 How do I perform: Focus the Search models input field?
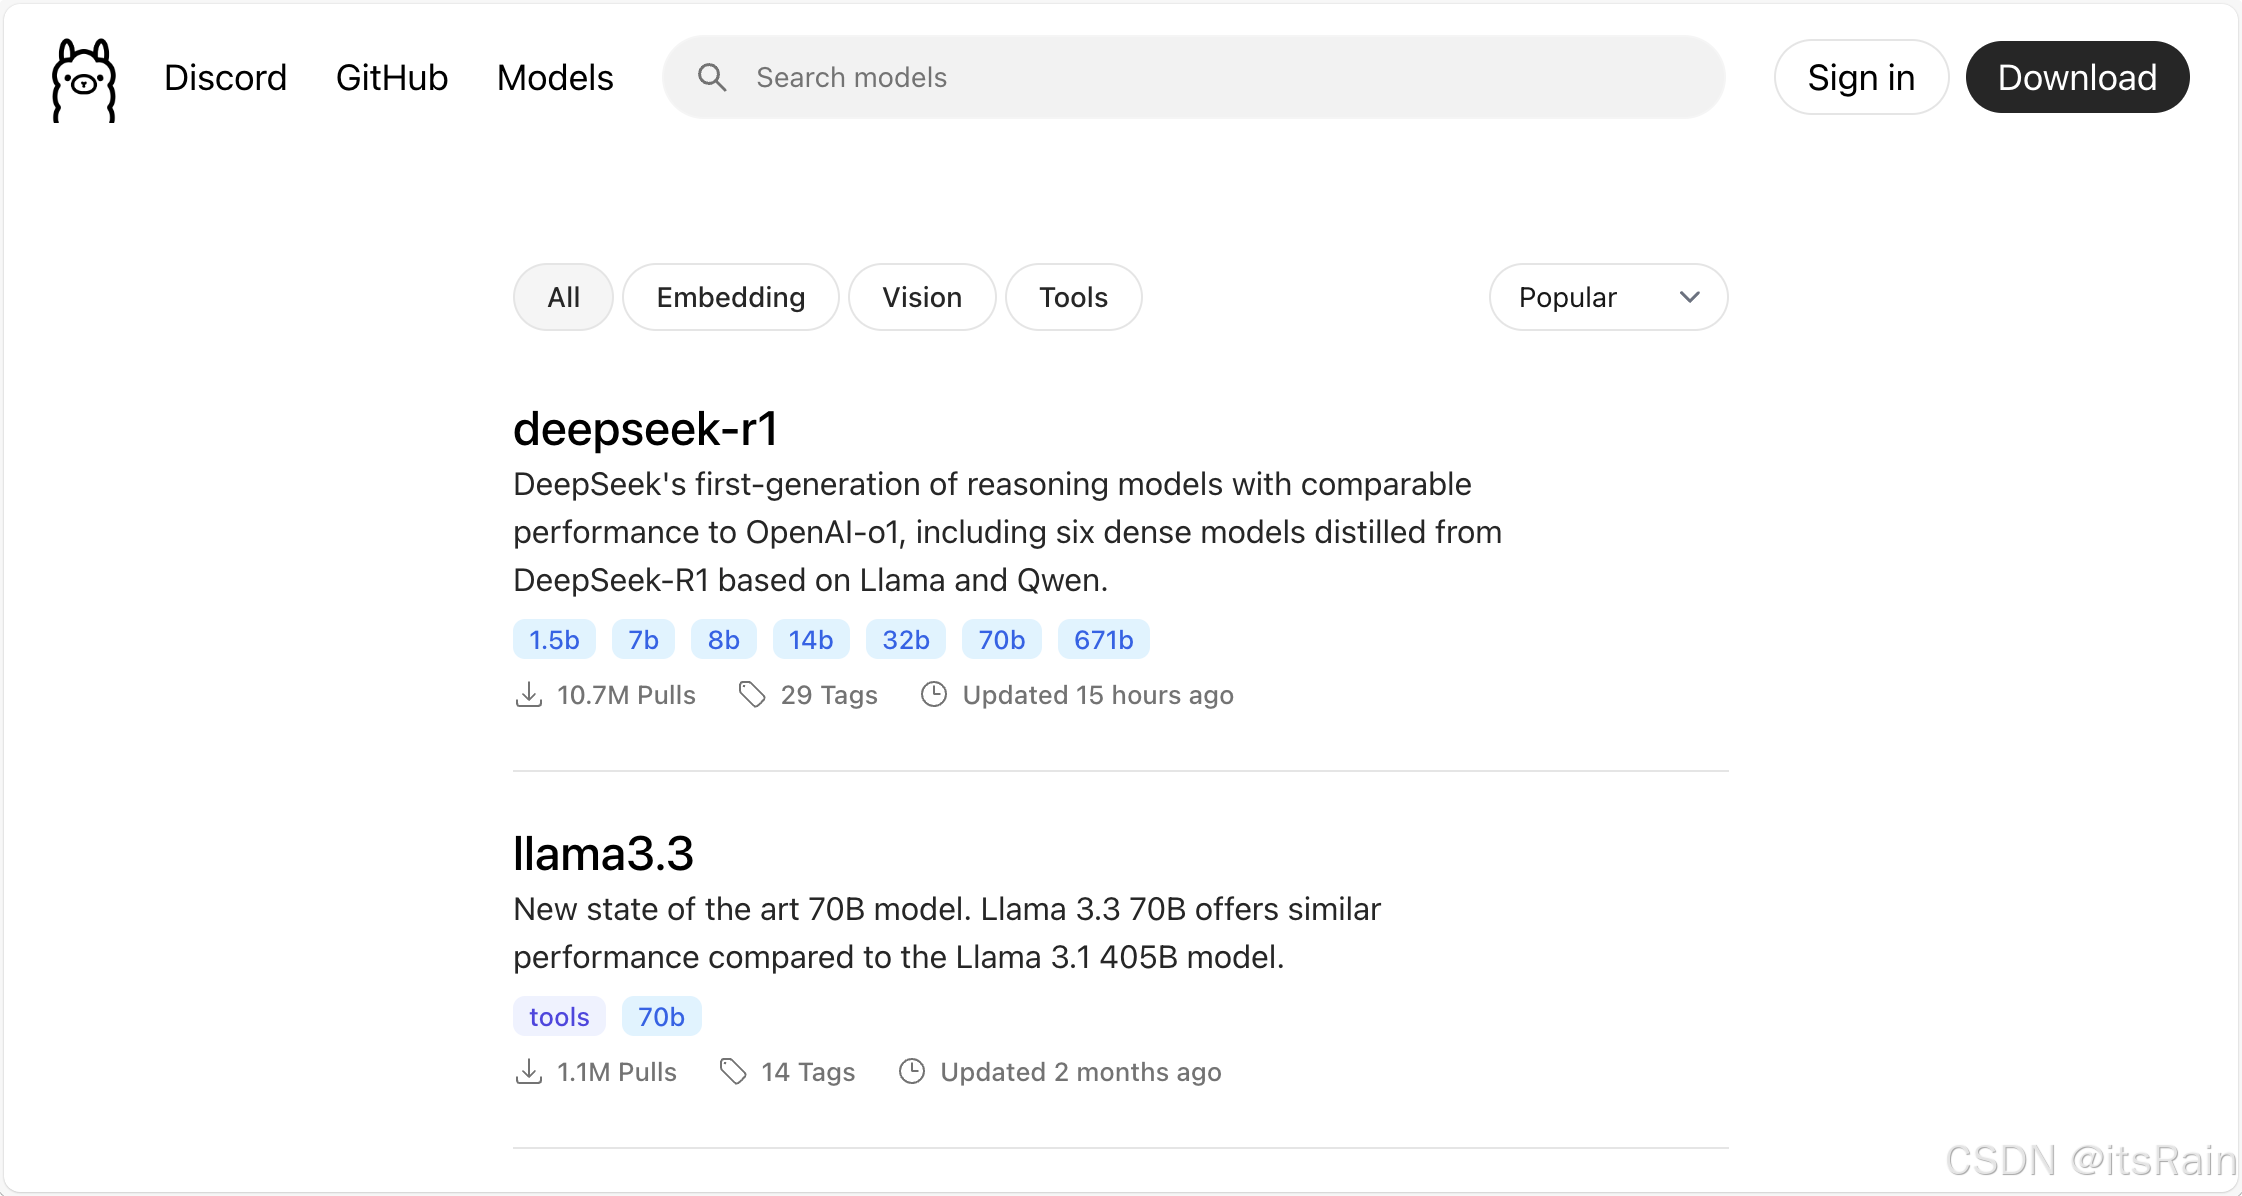point(1193,77)
